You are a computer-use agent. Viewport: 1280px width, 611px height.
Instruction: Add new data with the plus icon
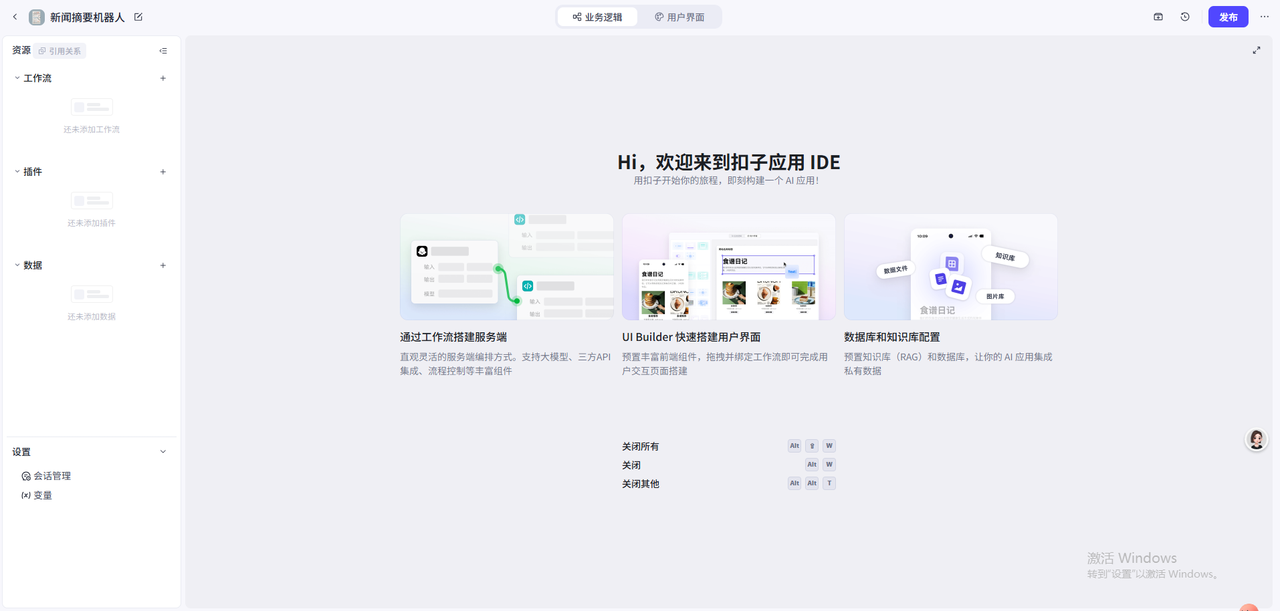(x=163, y=265)
